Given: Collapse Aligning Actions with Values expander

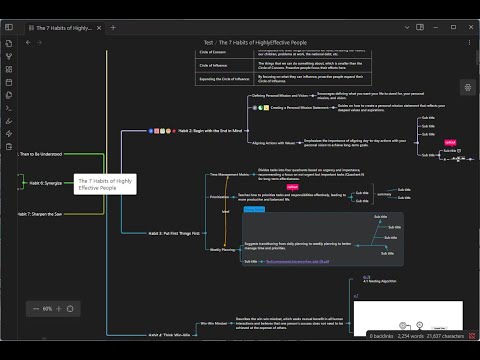Looking at the screenshot, I should (x=299, y=143).
